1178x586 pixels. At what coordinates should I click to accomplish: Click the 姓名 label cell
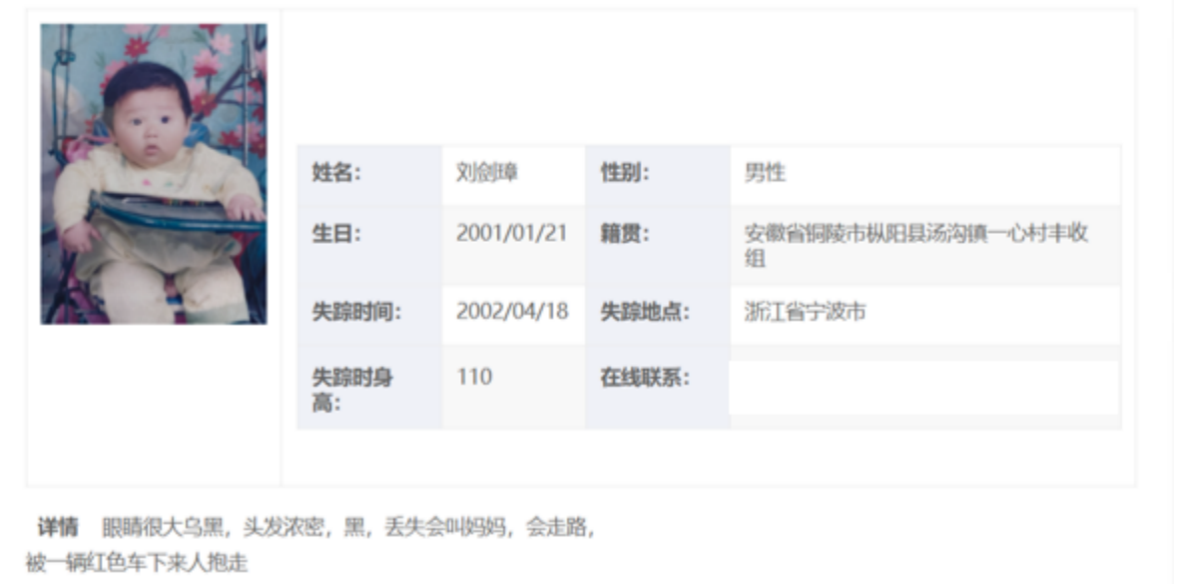[336, 173]
